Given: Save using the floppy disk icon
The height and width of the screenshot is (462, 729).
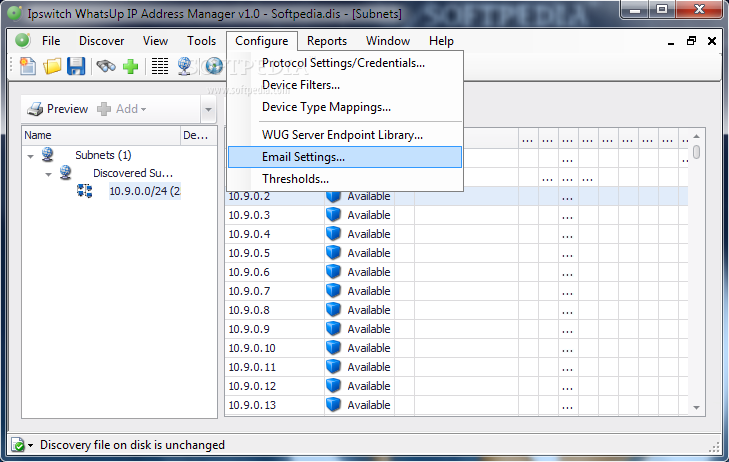Looking at the screenshot, I should pyautogui.click(x=76, y=66).
